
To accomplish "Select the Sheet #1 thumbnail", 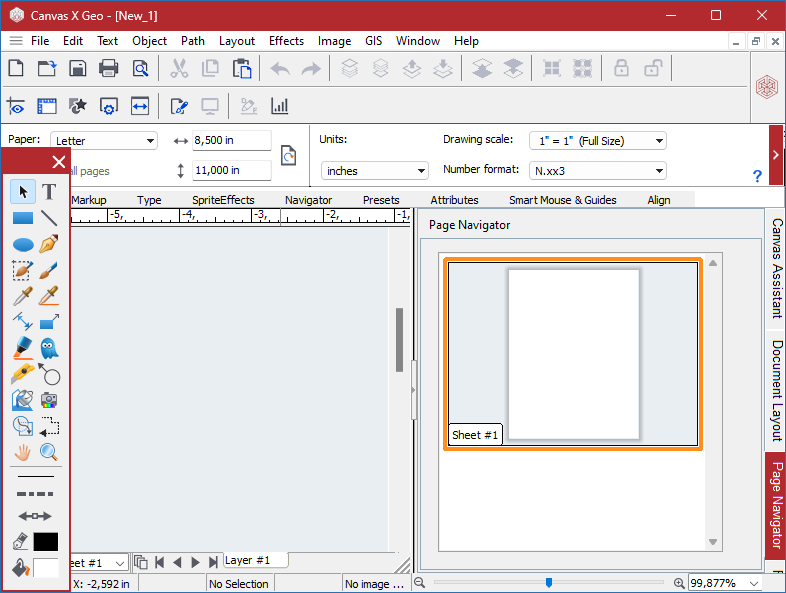I will click(x=572, y=354).
